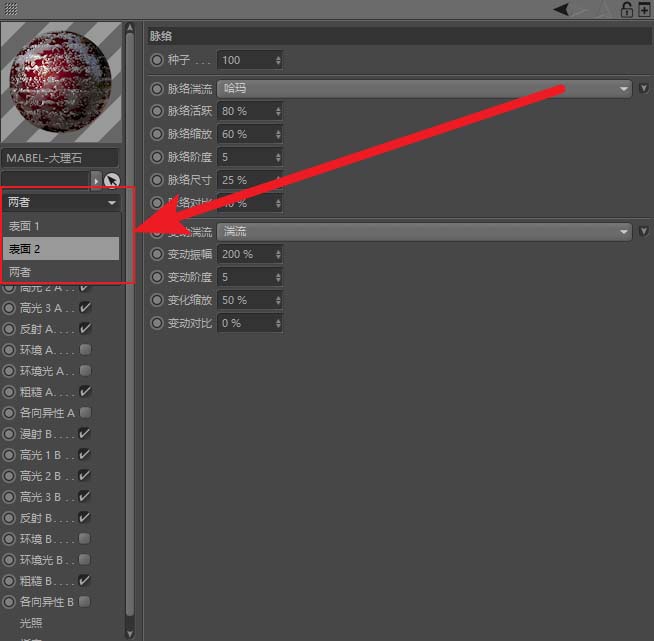This screenshot has width=654, height=641.
Task: Click the animation dot beside 种子
Action: pyautogui.click(x=157, y=60)
